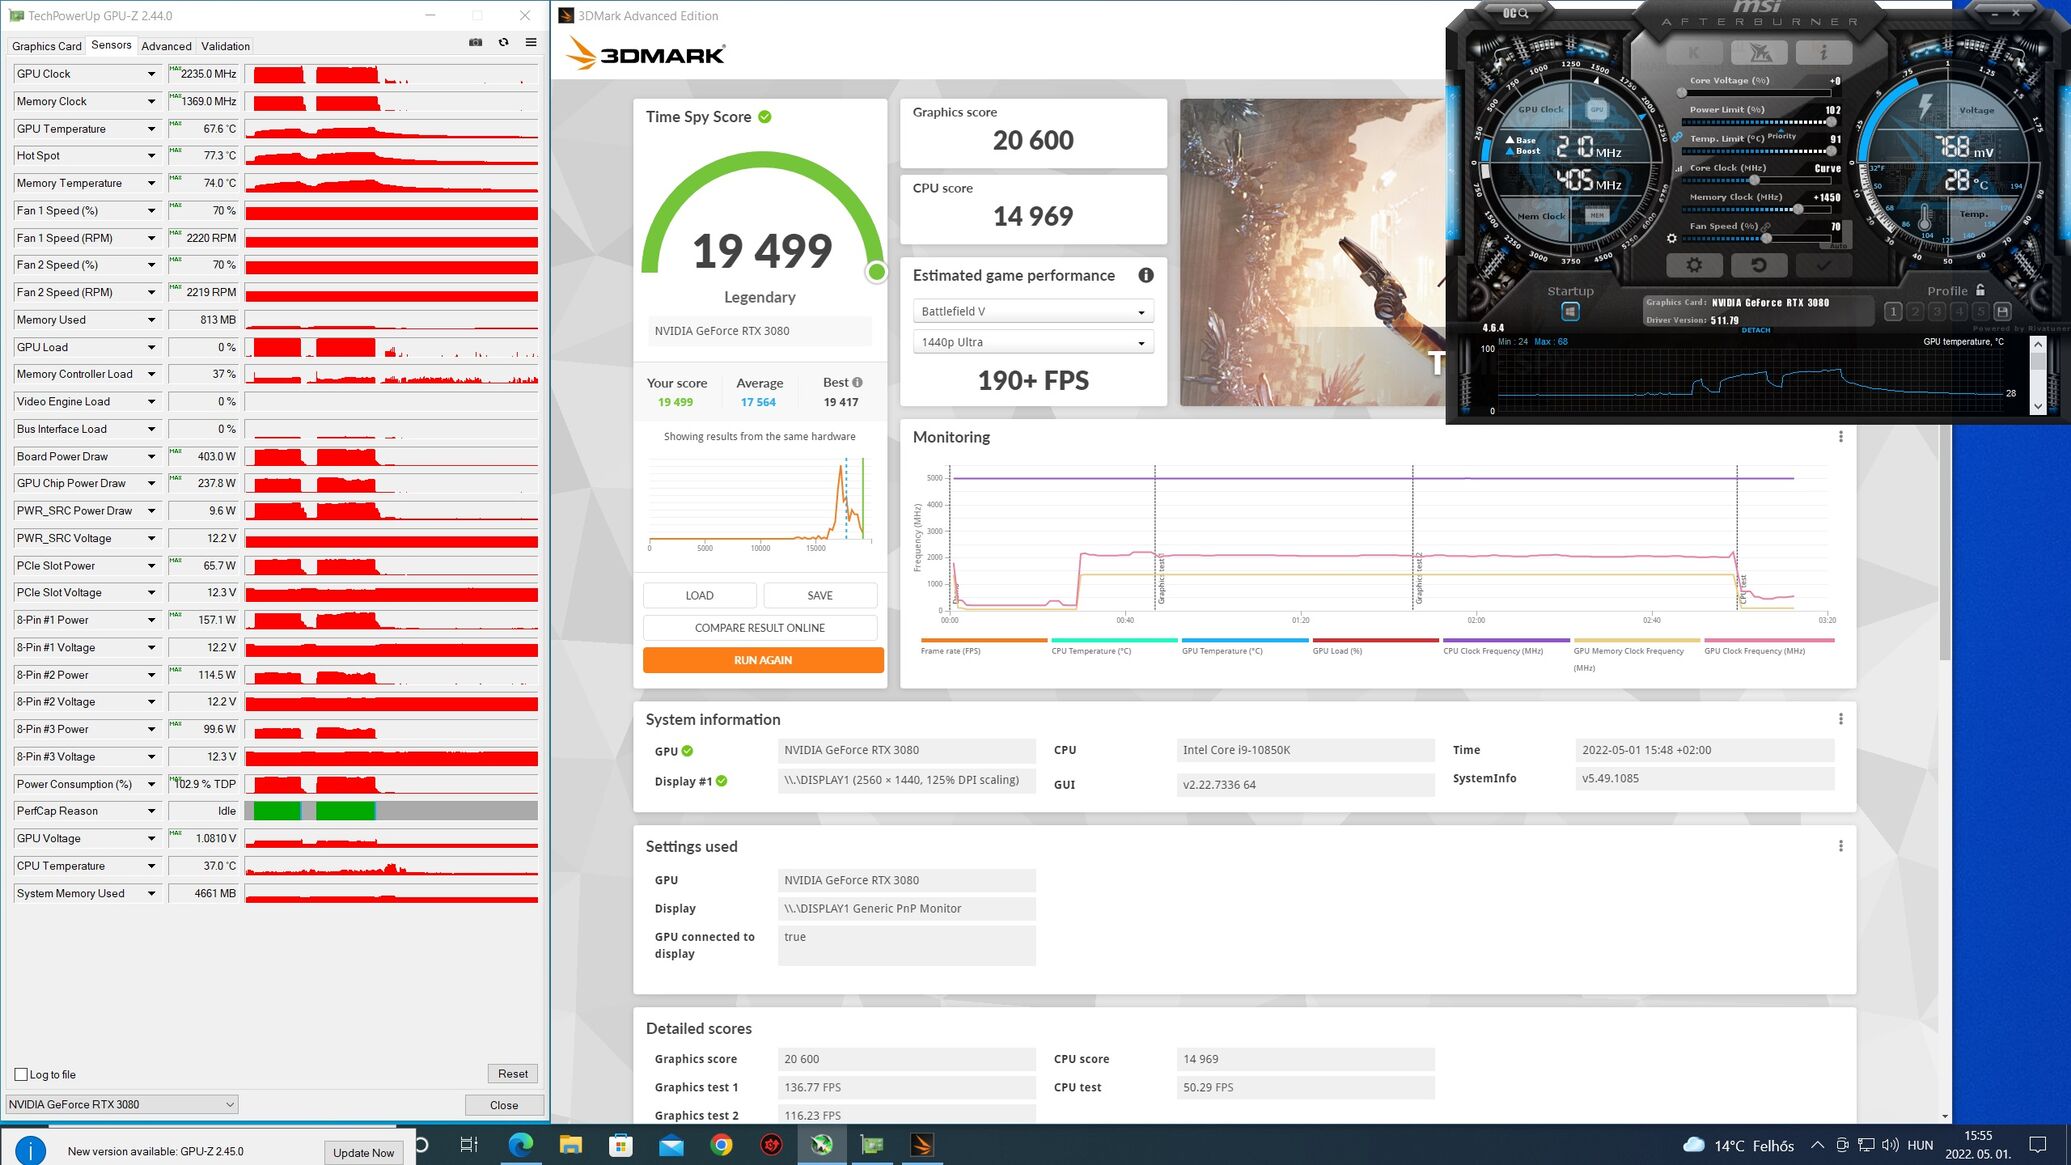Click the Afterburner information 'i' button
Image resolution: width=2071 pixels, height=1165 pixels.
coord(1822,52)
